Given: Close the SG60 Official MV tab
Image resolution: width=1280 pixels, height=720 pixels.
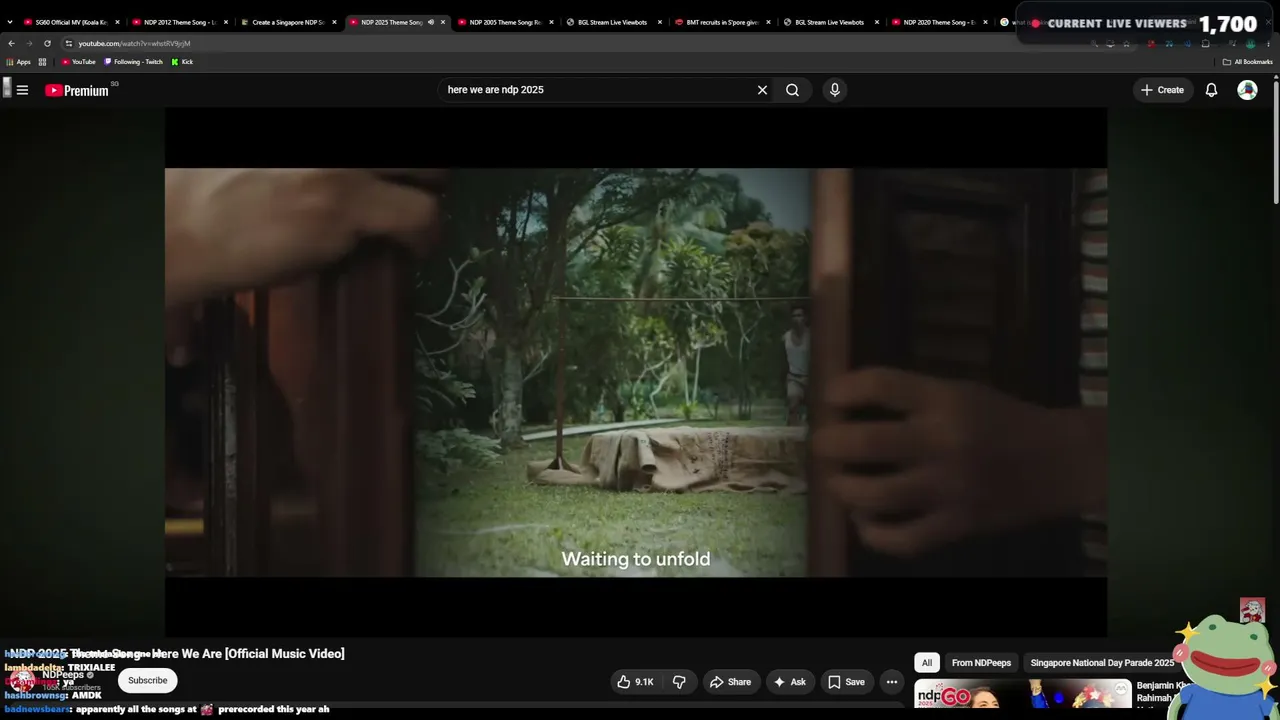Looking at the screenshot, I should tap(117, 22).
